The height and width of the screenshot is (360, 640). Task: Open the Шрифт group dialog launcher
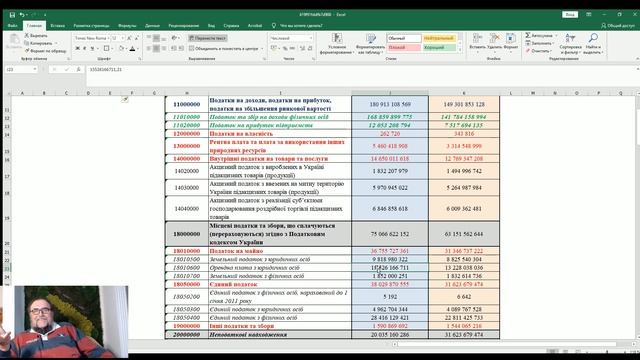pos(140,59)
